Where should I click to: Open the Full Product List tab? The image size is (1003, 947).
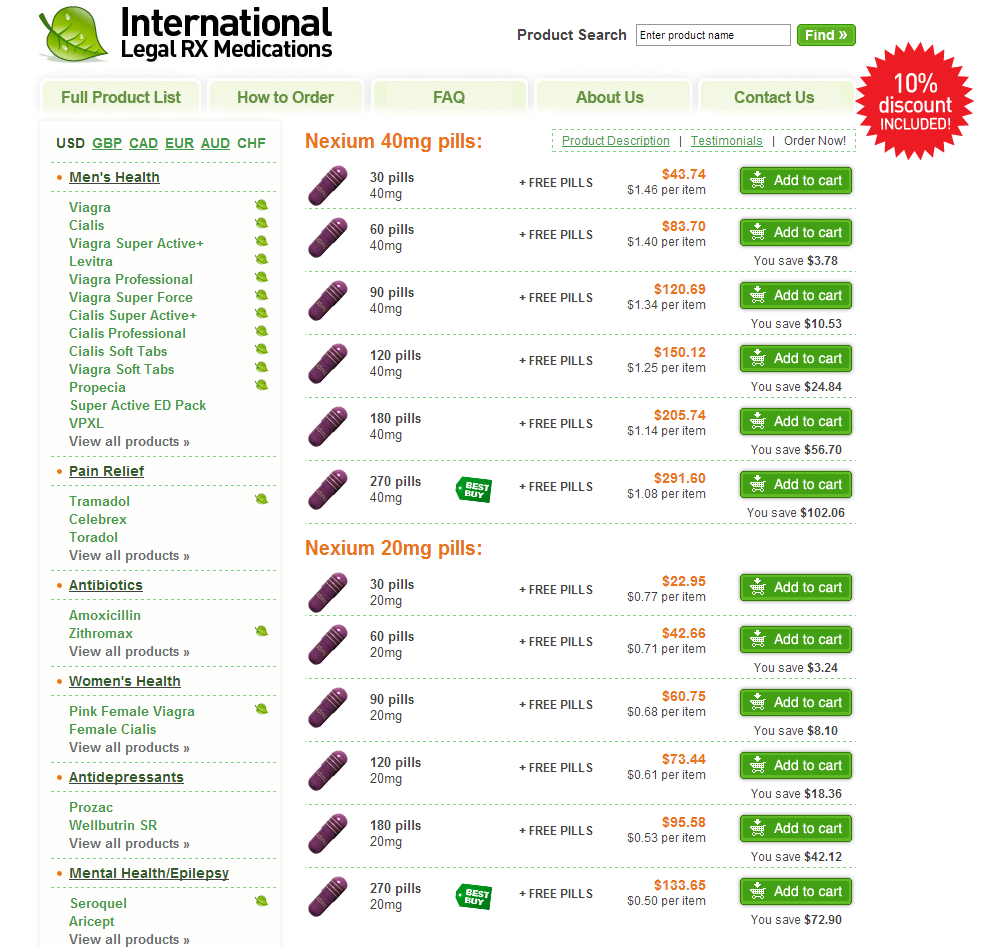pos(121,97)
